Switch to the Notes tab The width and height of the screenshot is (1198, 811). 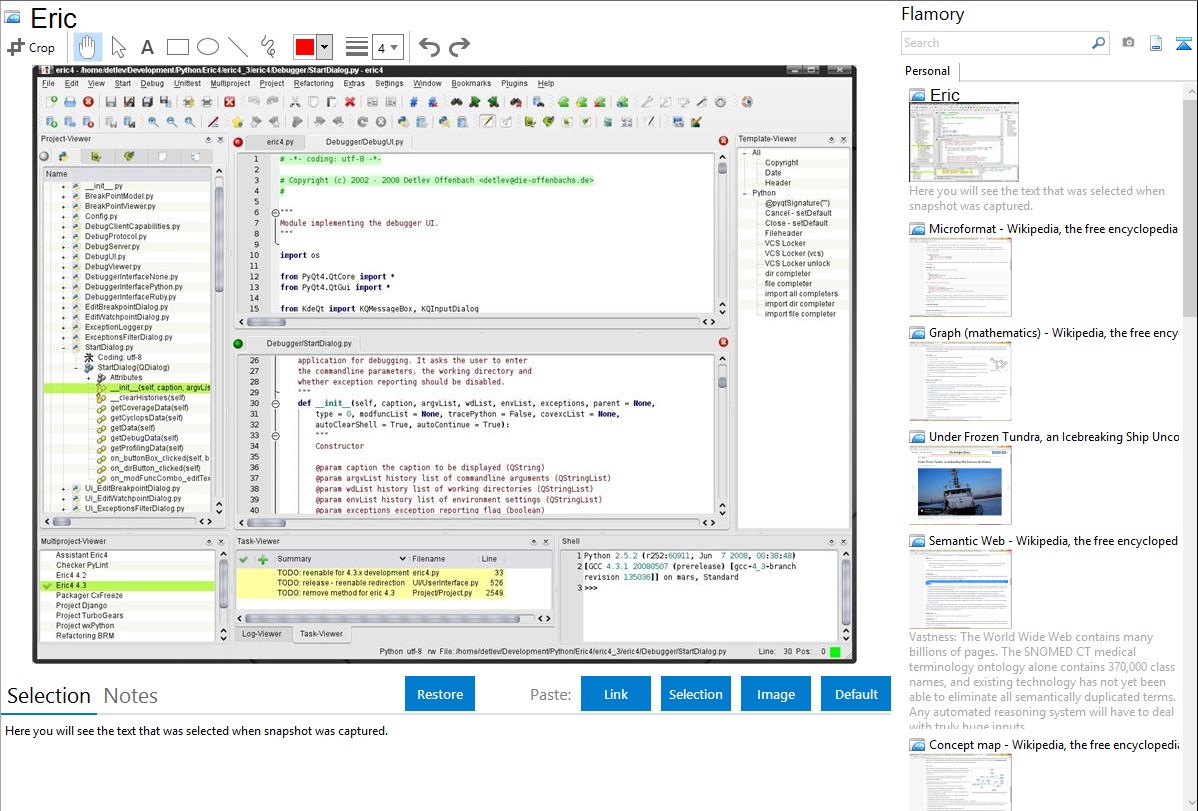[x=131, y=696]
